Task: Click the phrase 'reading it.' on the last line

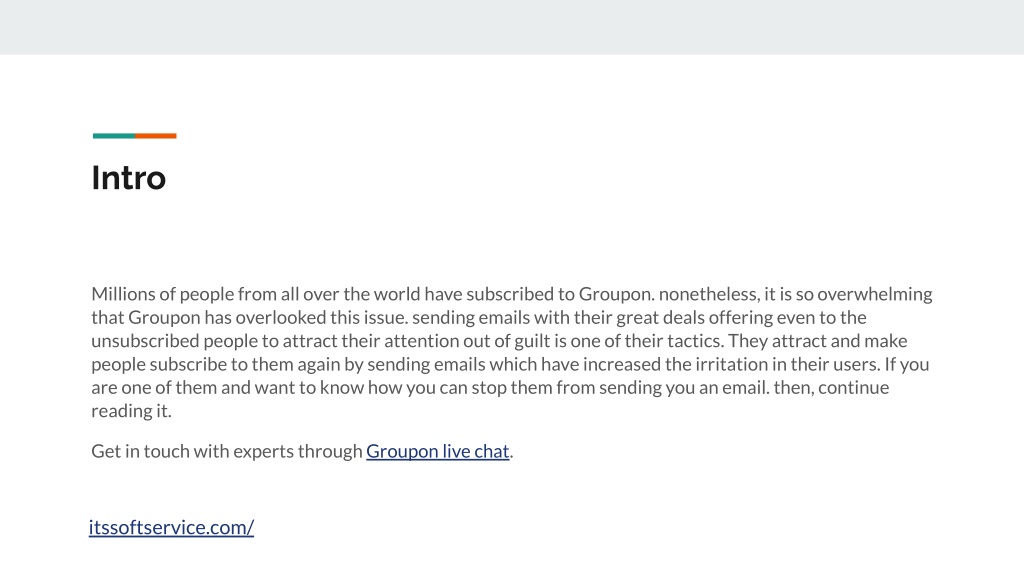Action: [131, 411]
